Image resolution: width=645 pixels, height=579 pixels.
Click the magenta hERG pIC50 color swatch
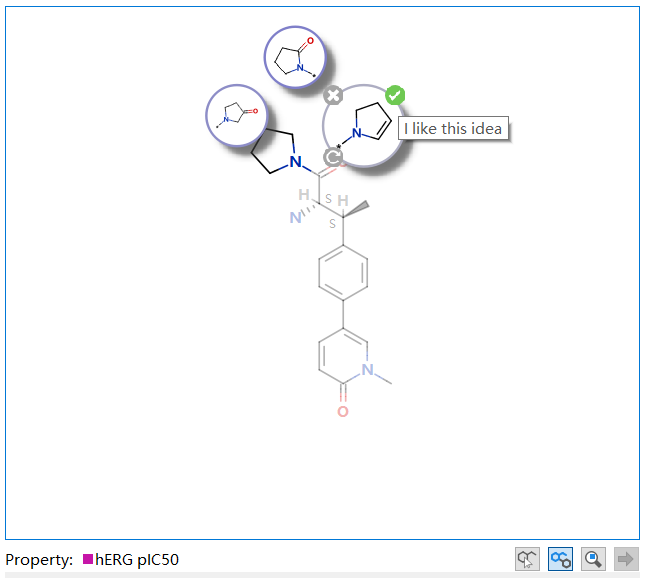[x=88, y=559]
